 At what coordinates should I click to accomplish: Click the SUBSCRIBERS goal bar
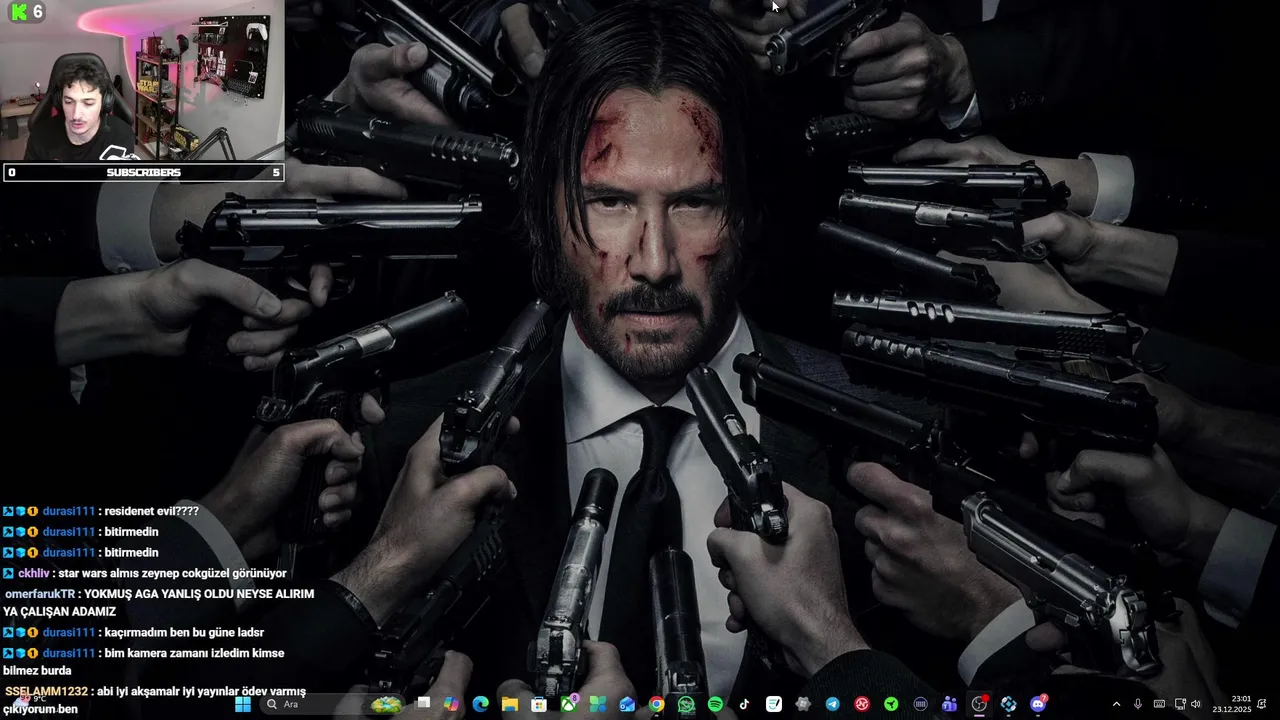[143, 172]
